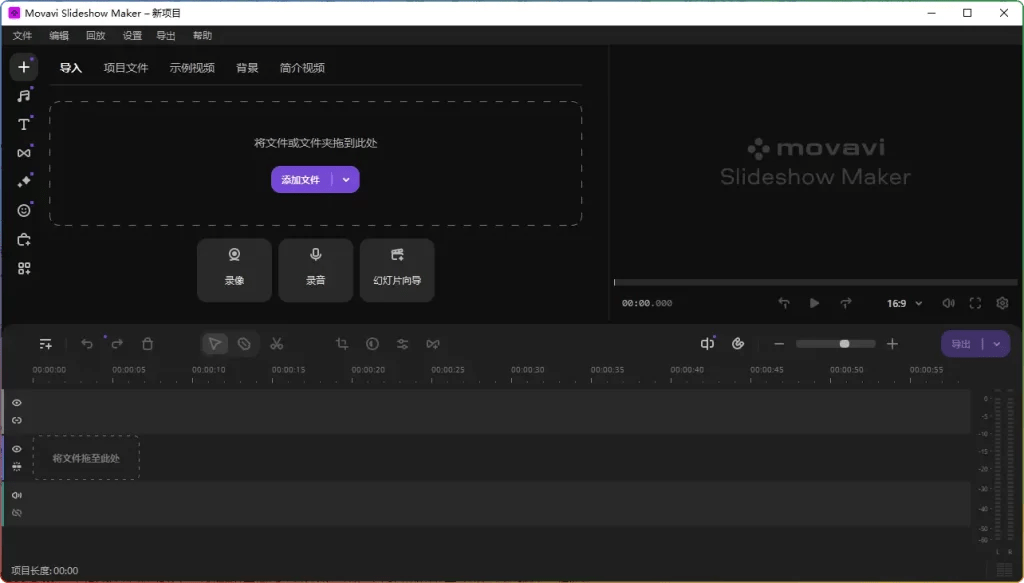
Task: Open the stickers smiley panel
Action: tap(23, 210)
